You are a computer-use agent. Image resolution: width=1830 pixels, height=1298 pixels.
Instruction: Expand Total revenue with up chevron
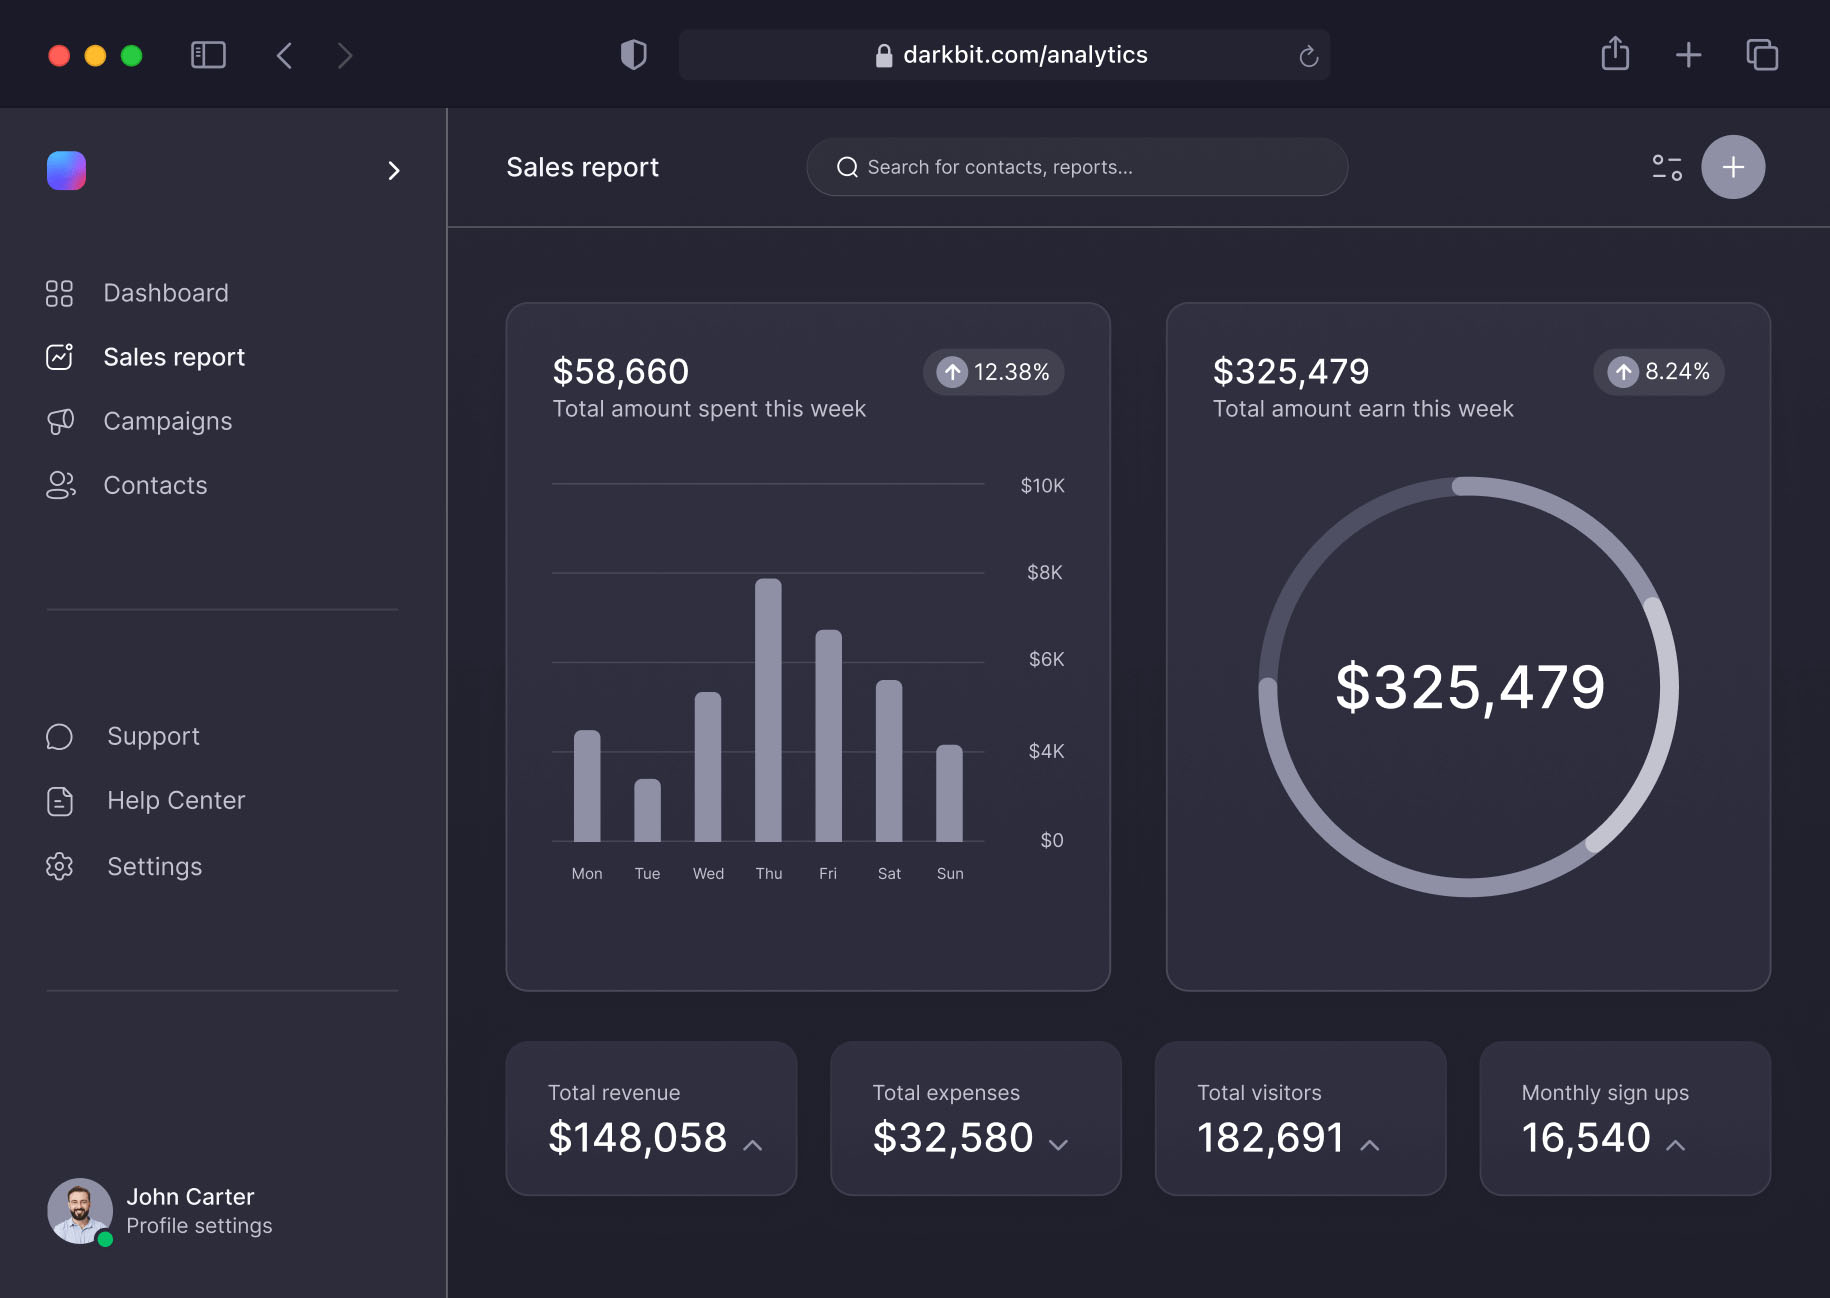pyautogui.click(x=753, y=1145)
